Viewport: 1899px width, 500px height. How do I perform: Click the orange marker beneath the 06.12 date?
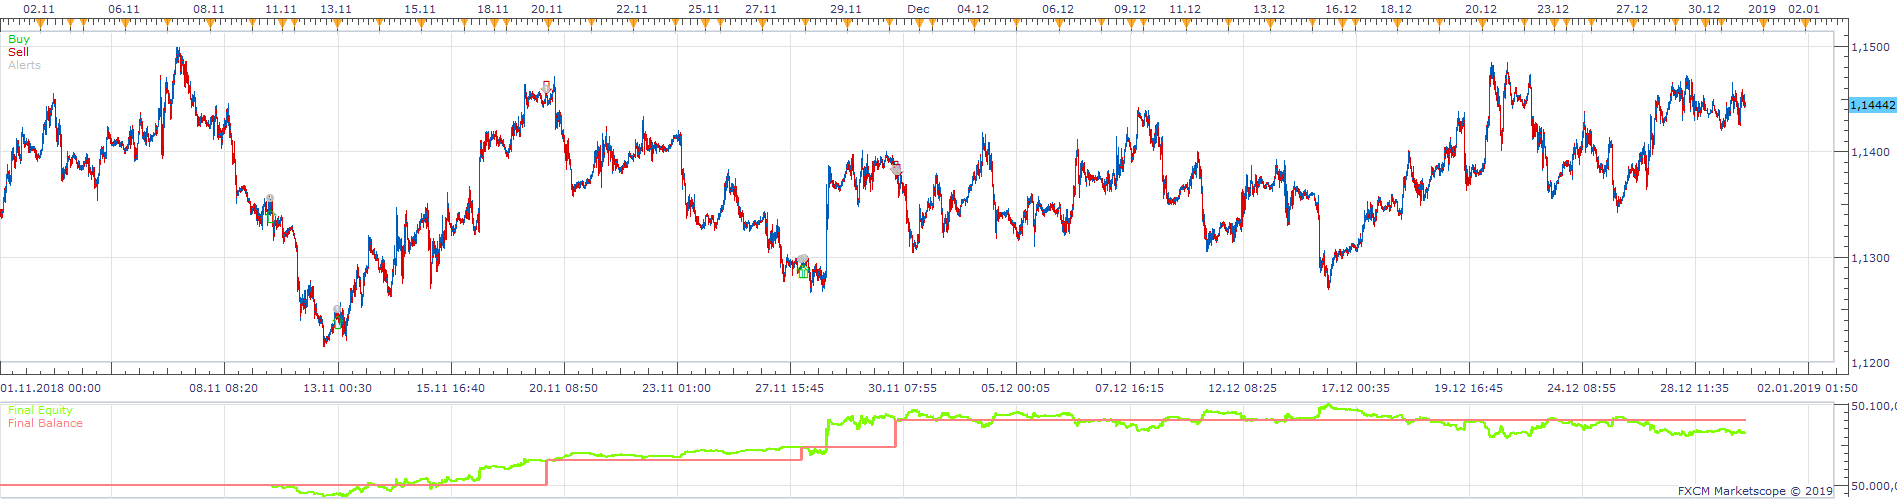pyautogui.click(x=1057, y=23)
